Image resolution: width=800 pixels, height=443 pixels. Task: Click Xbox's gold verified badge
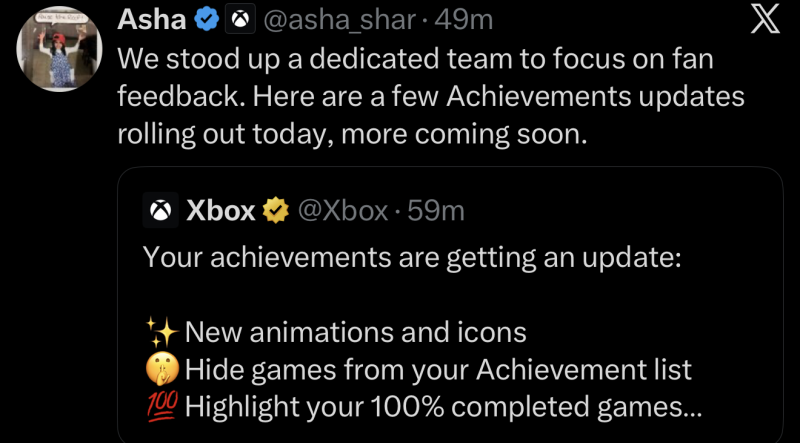click(276, 211)
